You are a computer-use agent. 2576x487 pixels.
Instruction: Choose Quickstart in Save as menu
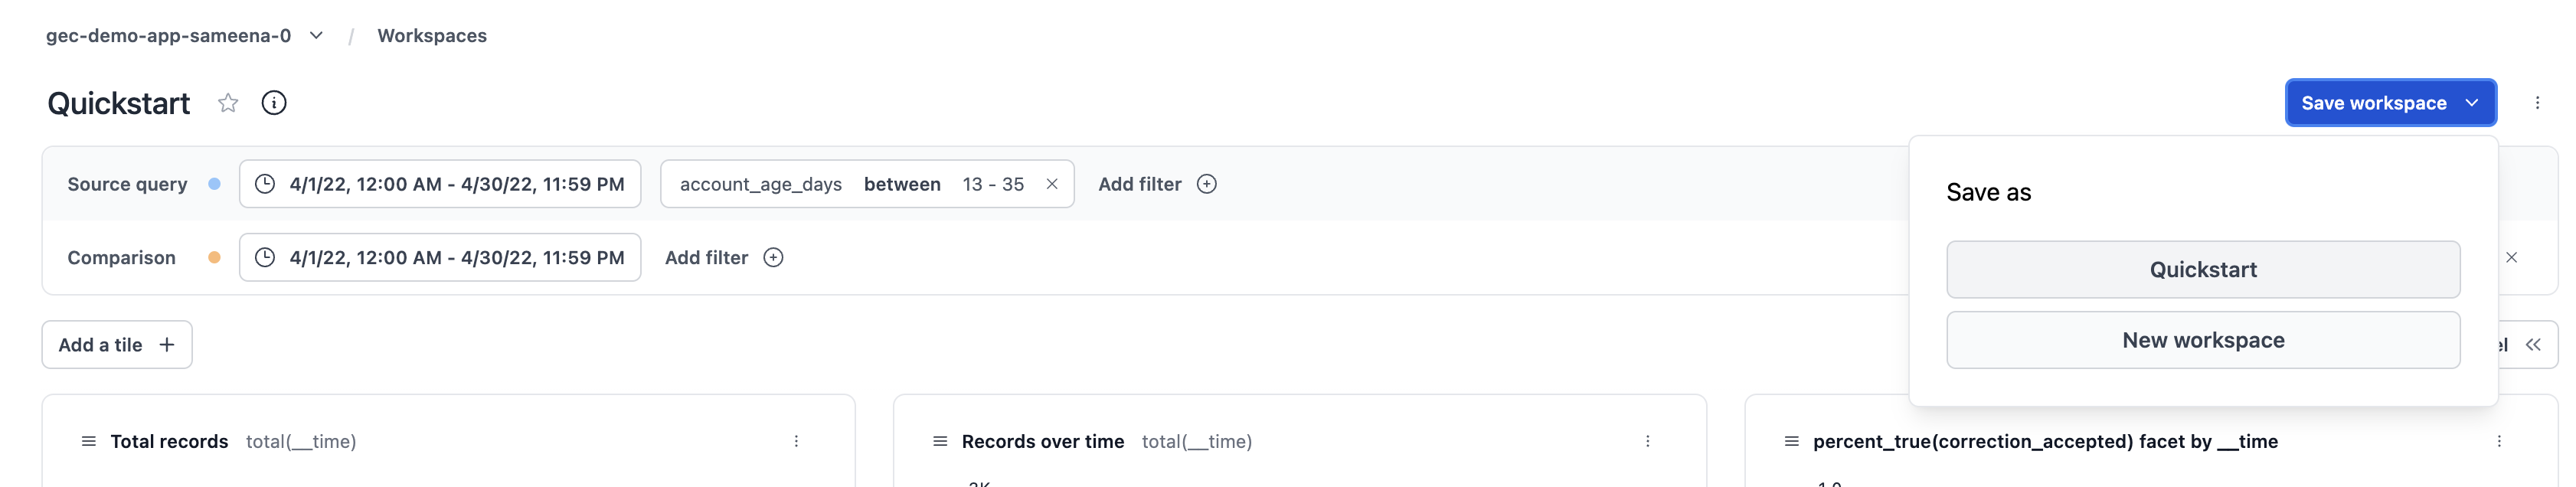2202,270
